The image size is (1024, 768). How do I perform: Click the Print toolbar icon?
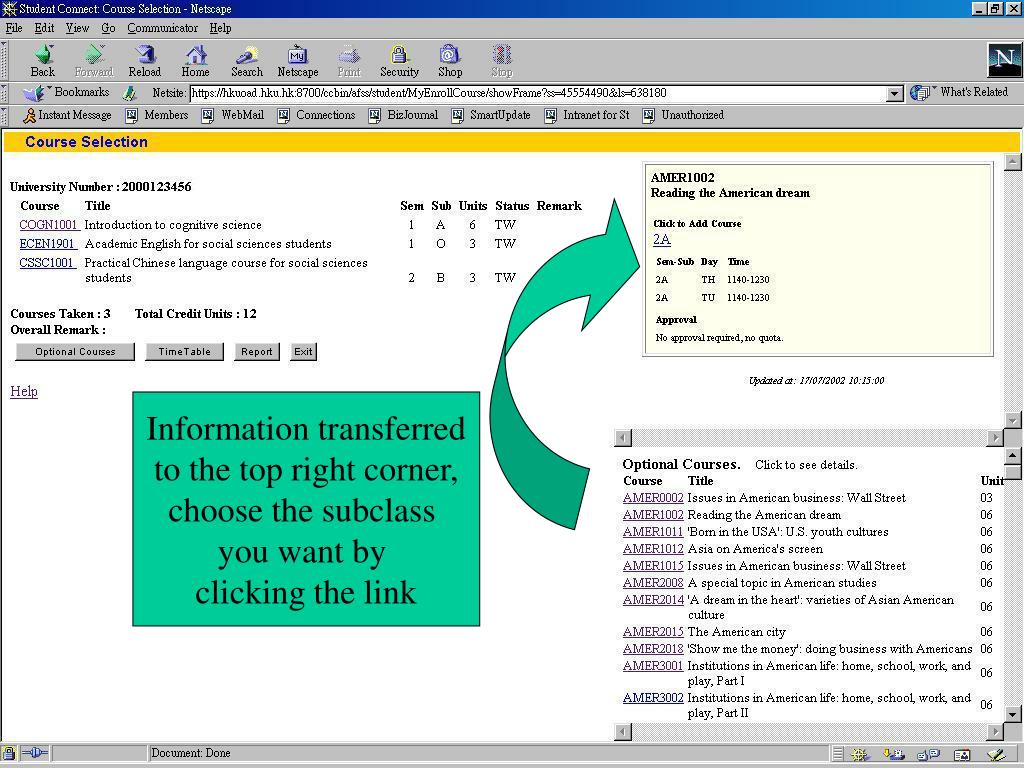pos(349,61)
